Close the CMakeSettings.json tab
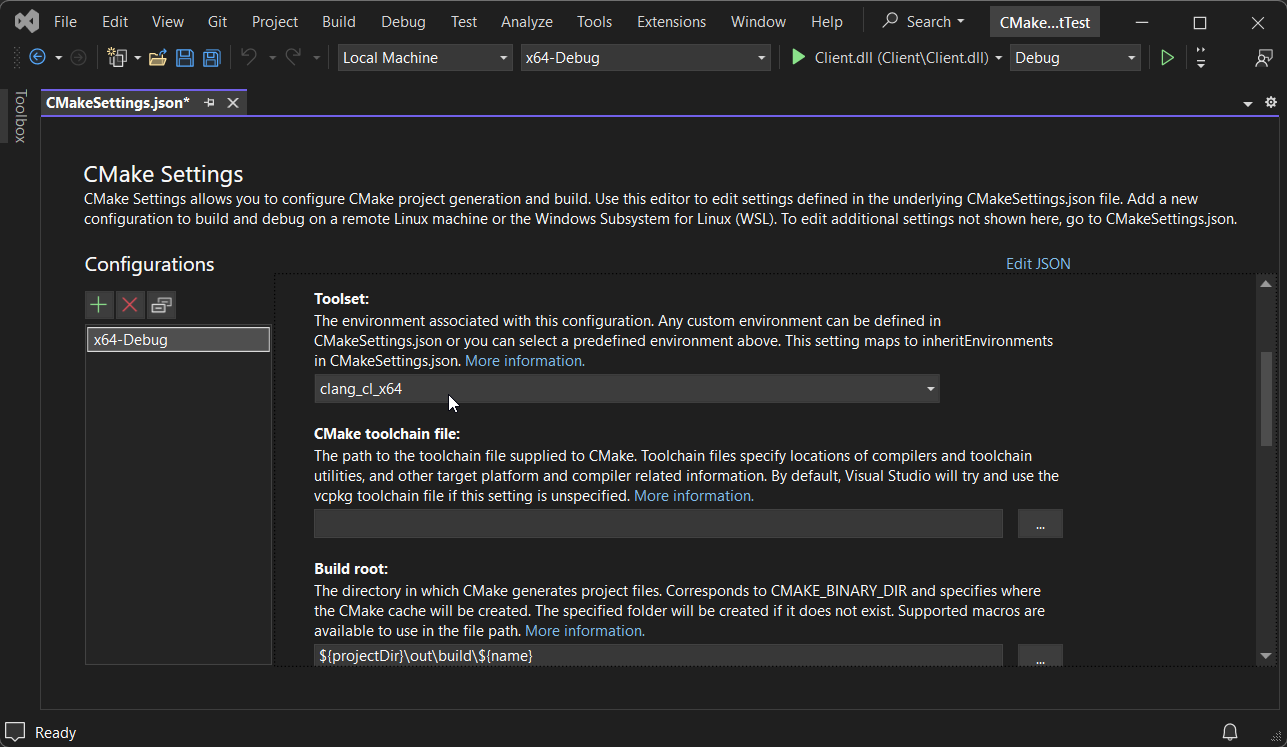1287x747 pixels. point(233,103)
